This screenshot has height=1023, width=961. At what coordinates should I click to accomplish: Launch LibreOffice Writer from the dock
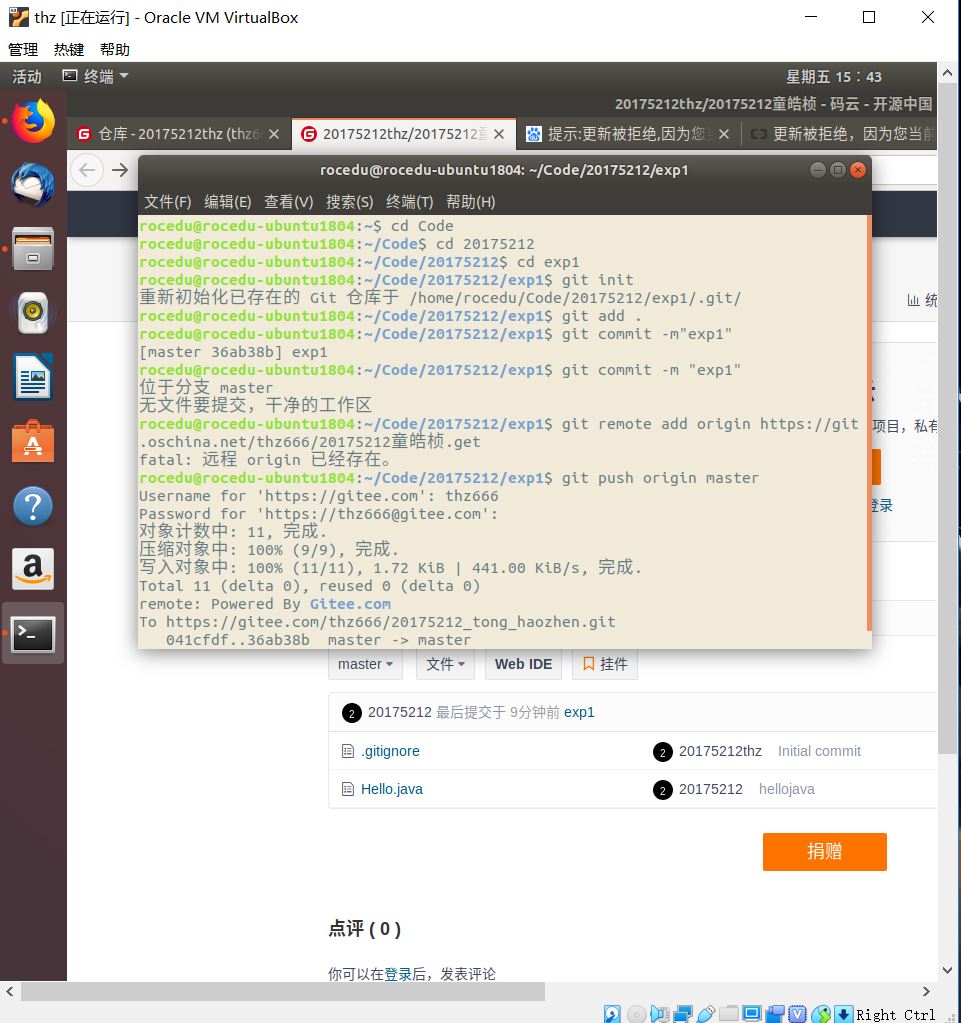pos(33,376)
